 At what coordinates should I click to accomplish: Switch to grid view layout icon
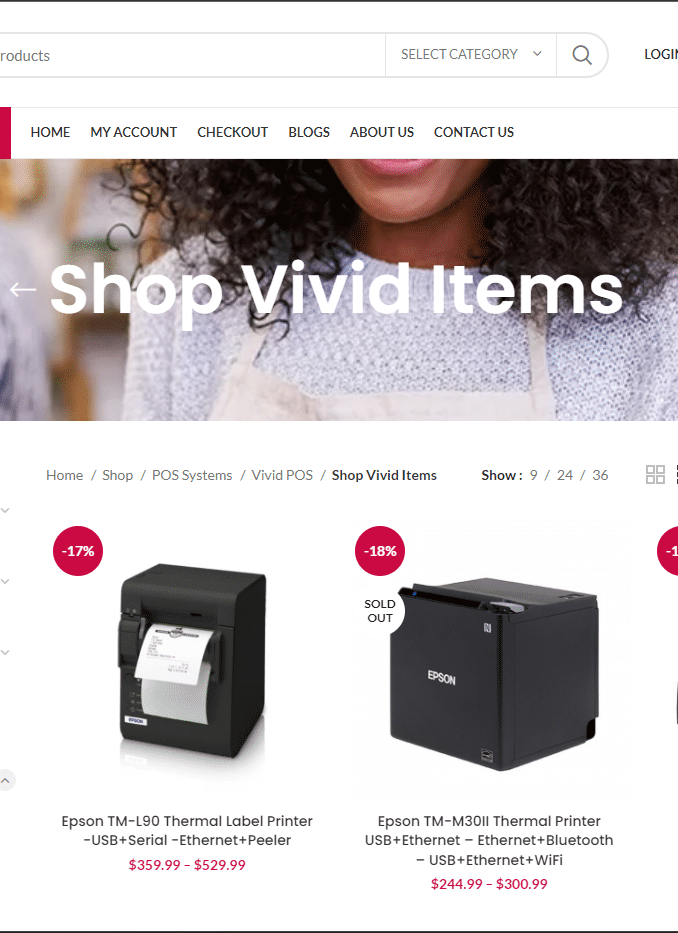pyautogui.click(x=655, y=474)
